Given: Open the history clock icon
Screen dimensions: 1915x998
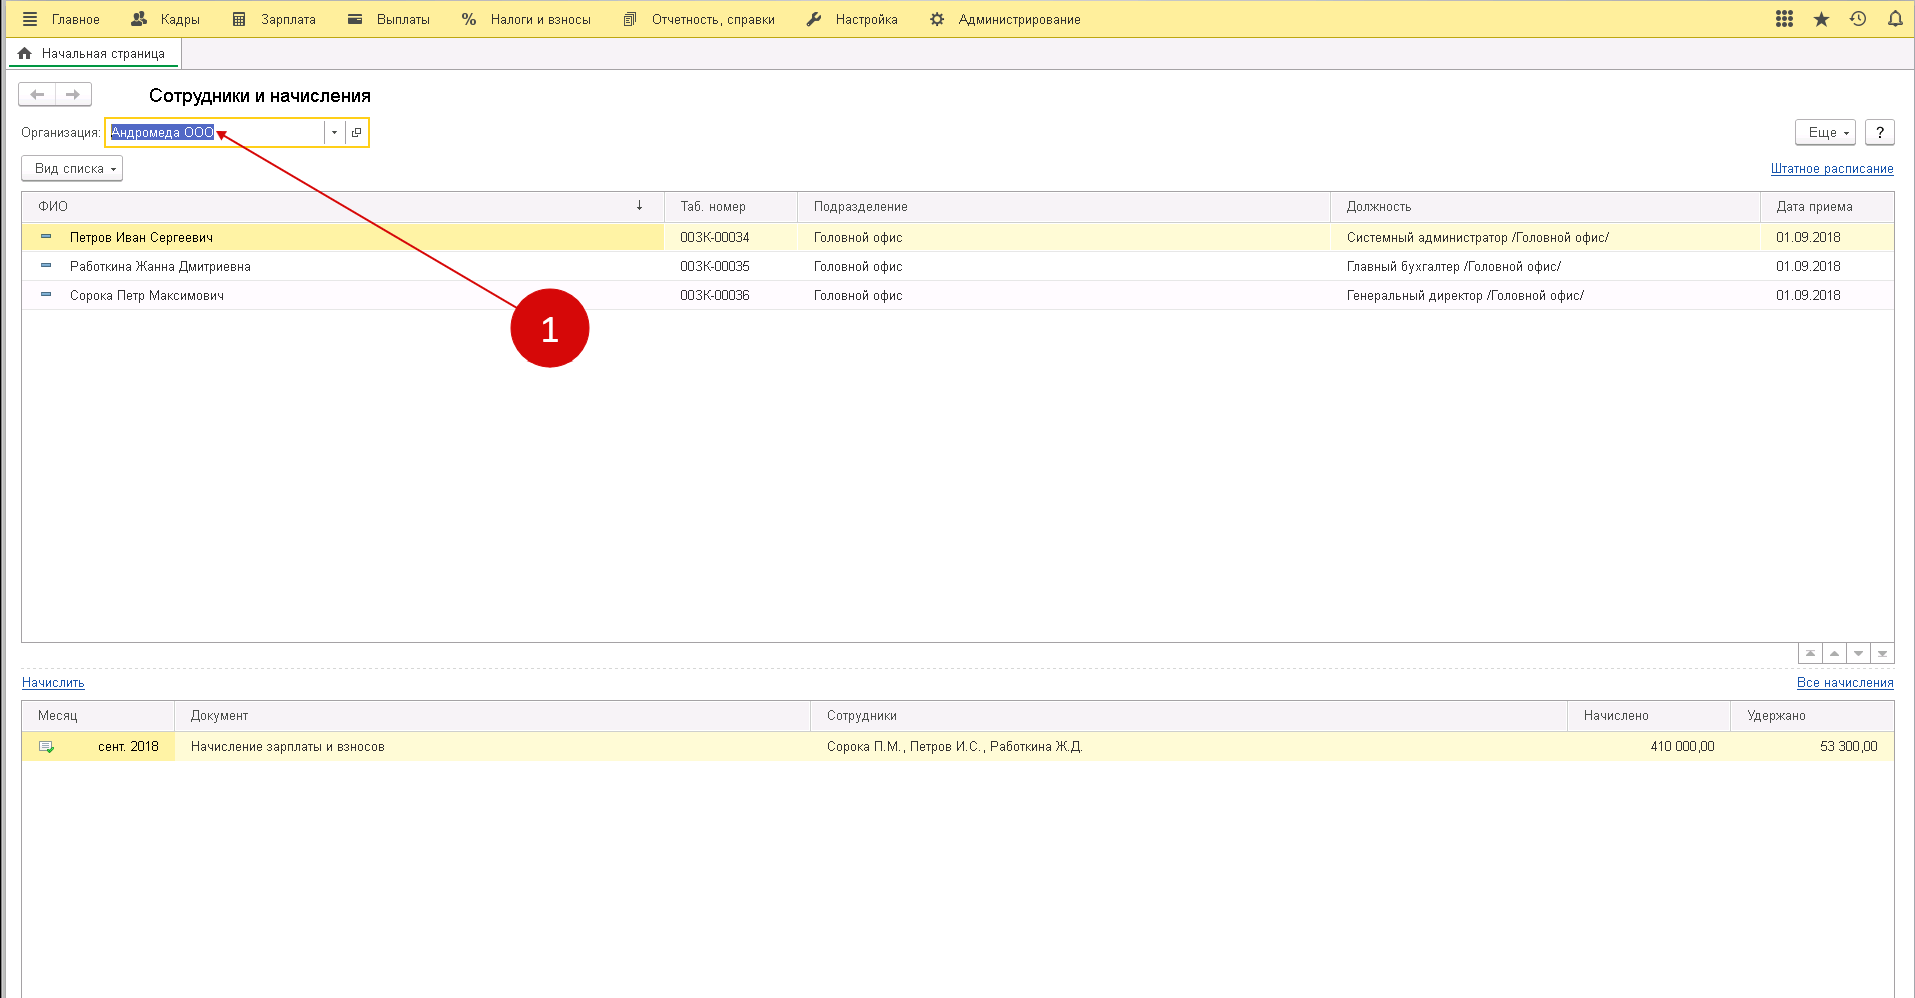Looking at the screenshot, I should [1858, 19].
